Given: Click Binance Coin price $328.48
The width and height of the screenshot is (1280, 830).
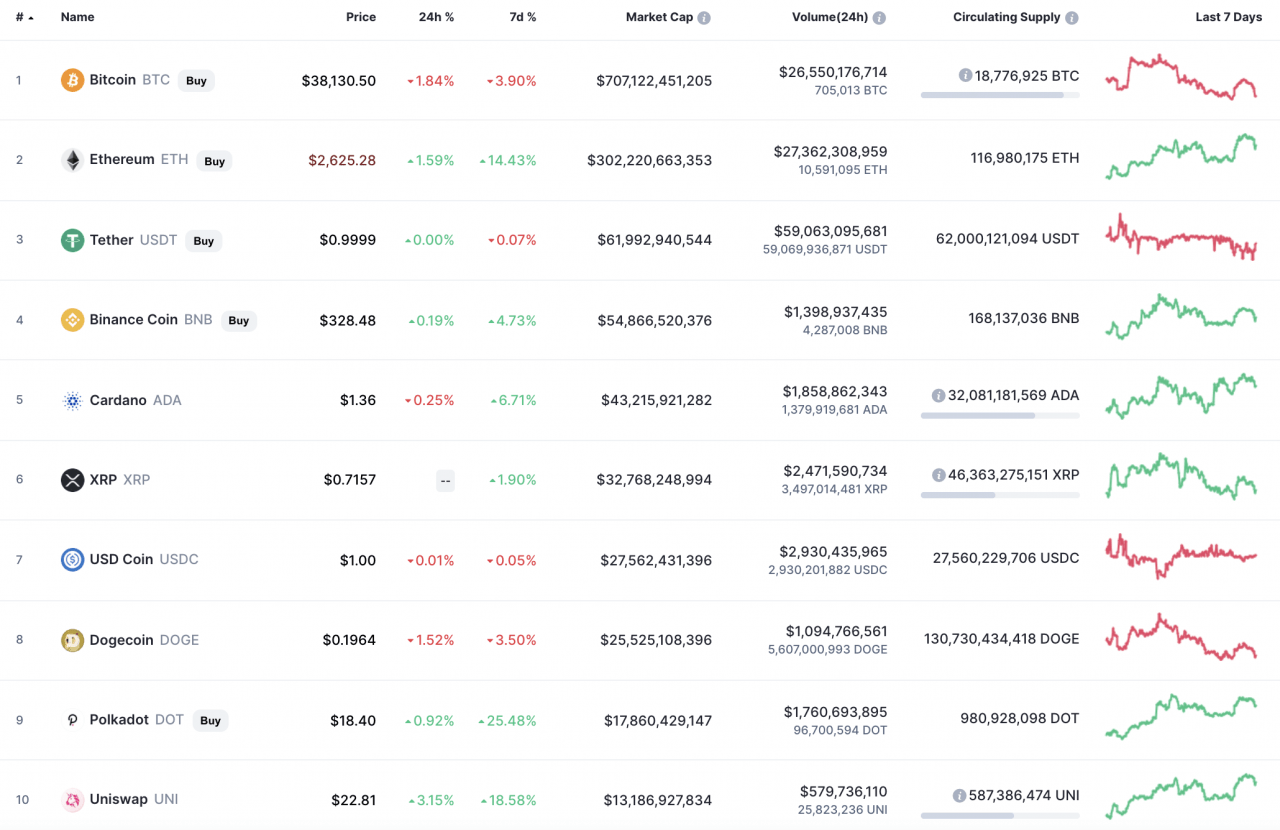Looking at the screenshot, I should (348, 321).
